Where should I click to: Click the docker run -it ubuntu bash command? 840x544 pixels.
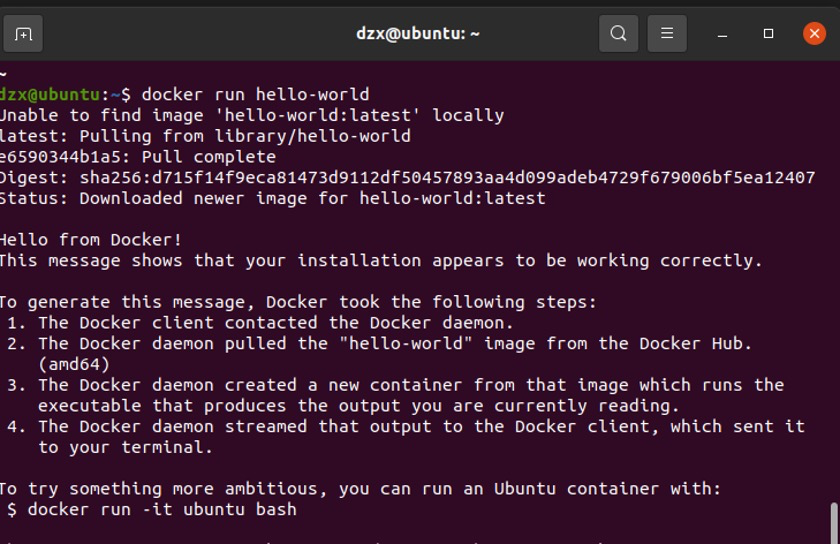[162, 510]
